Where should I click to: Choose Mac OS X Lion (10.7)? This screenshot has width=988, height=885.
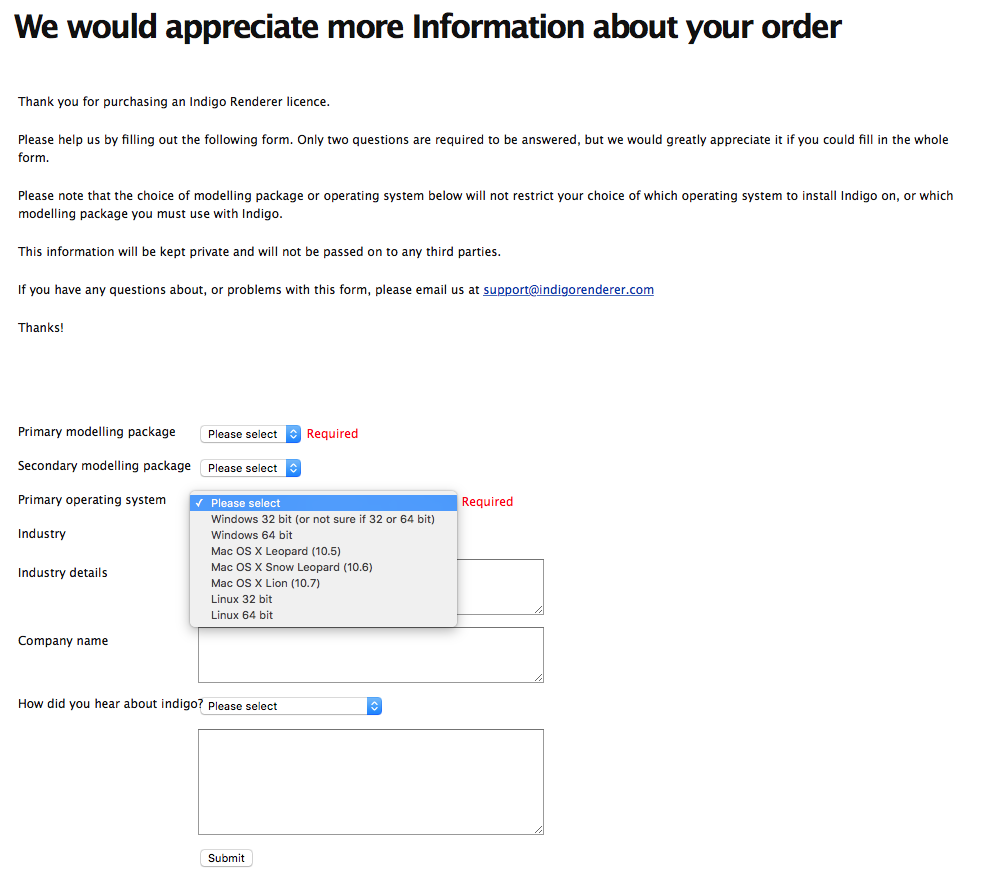point(323,583)
